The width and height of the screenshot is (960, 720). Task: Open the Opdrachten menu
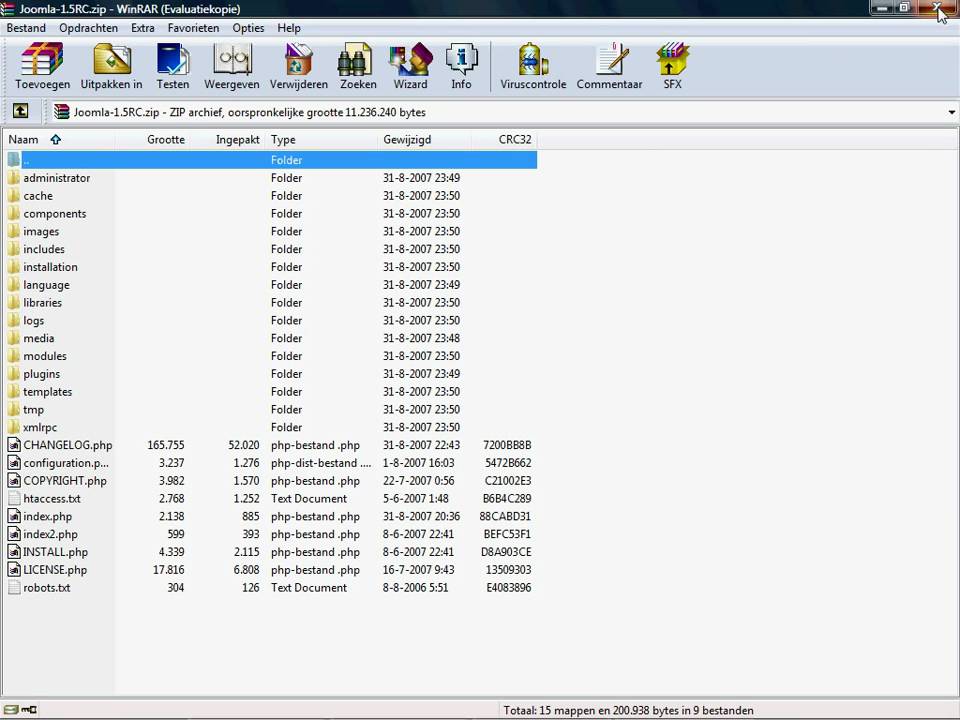tap(88, 28)
